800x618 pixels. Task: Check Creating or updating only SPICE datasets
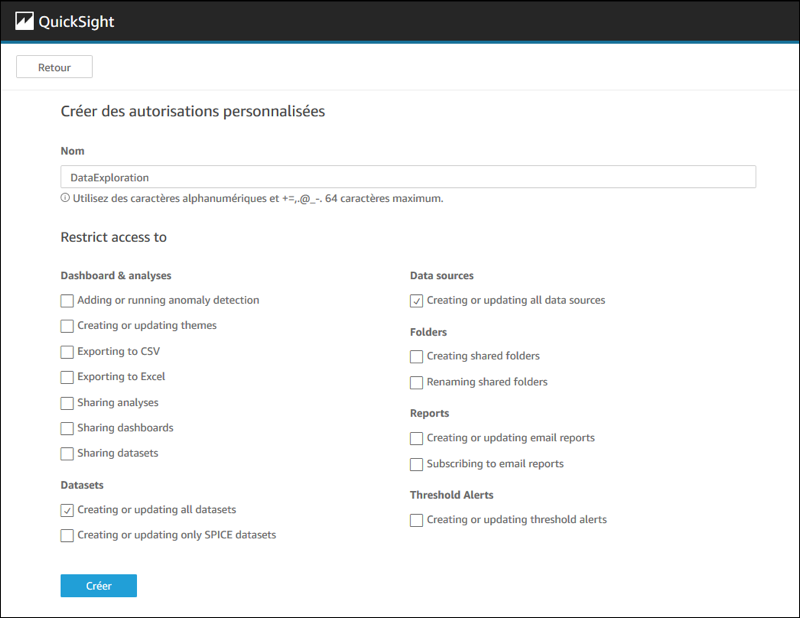[x=67, y=535]
